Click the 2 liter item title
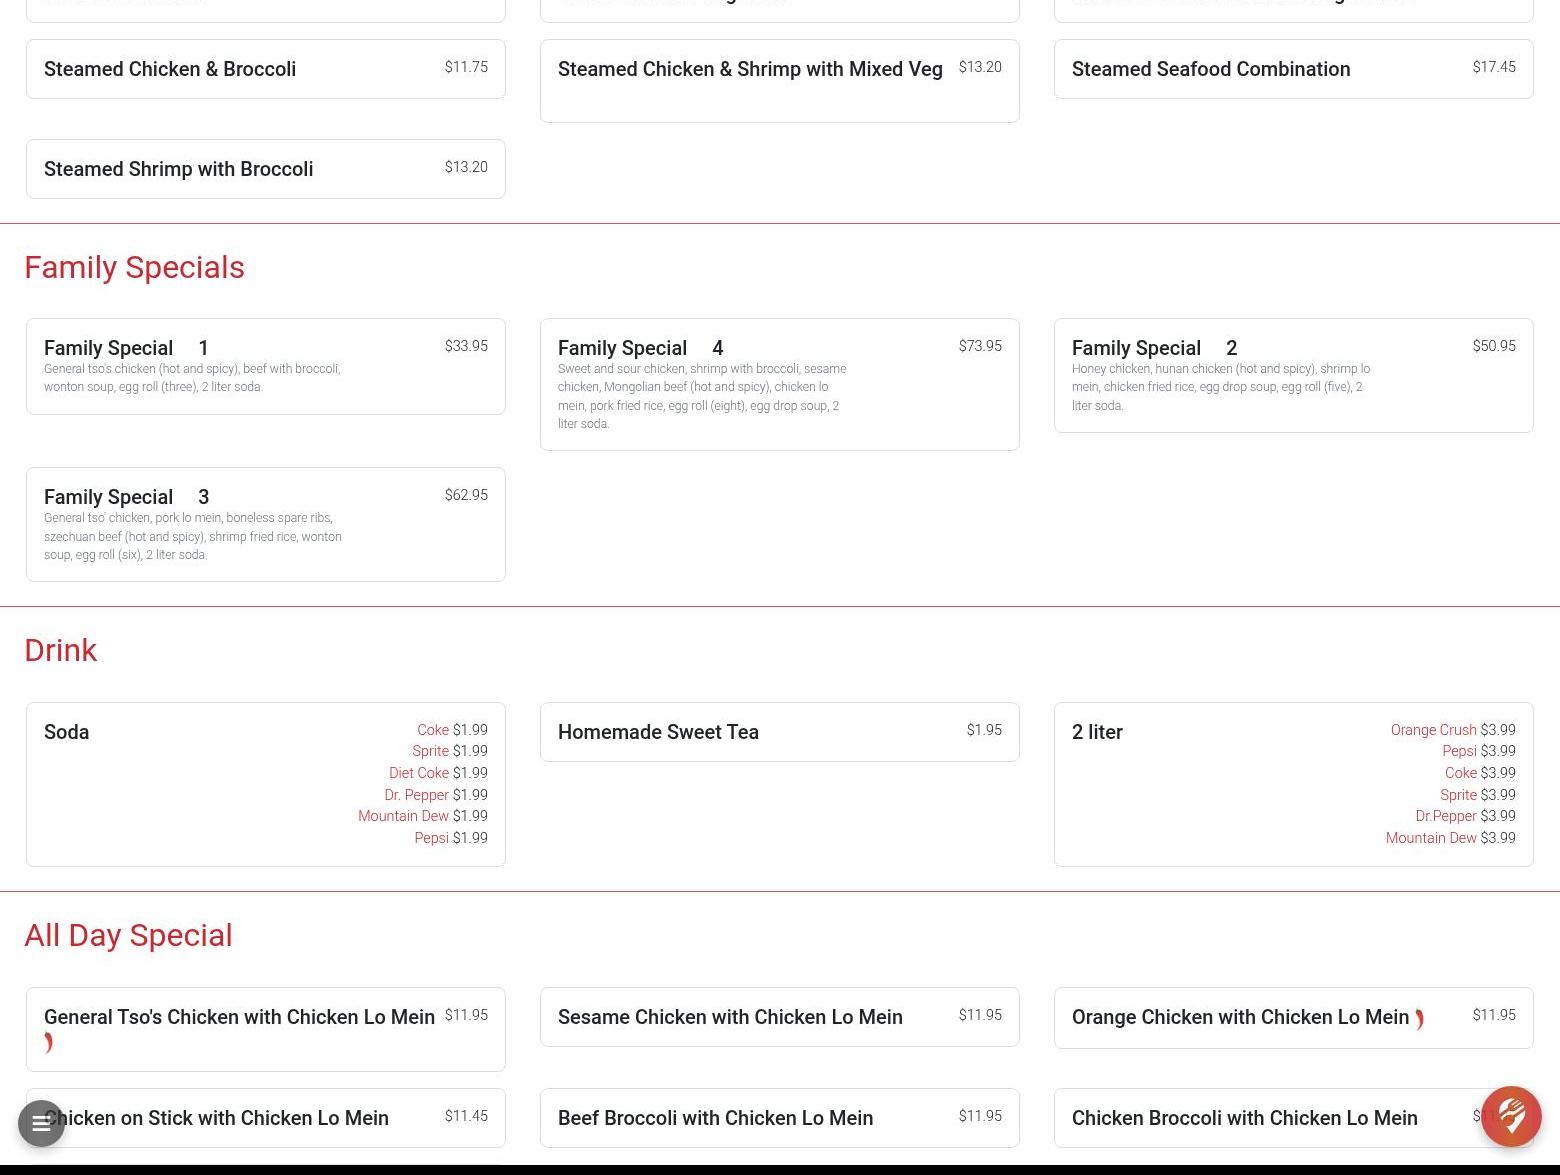 click(x=1097, y=732)
